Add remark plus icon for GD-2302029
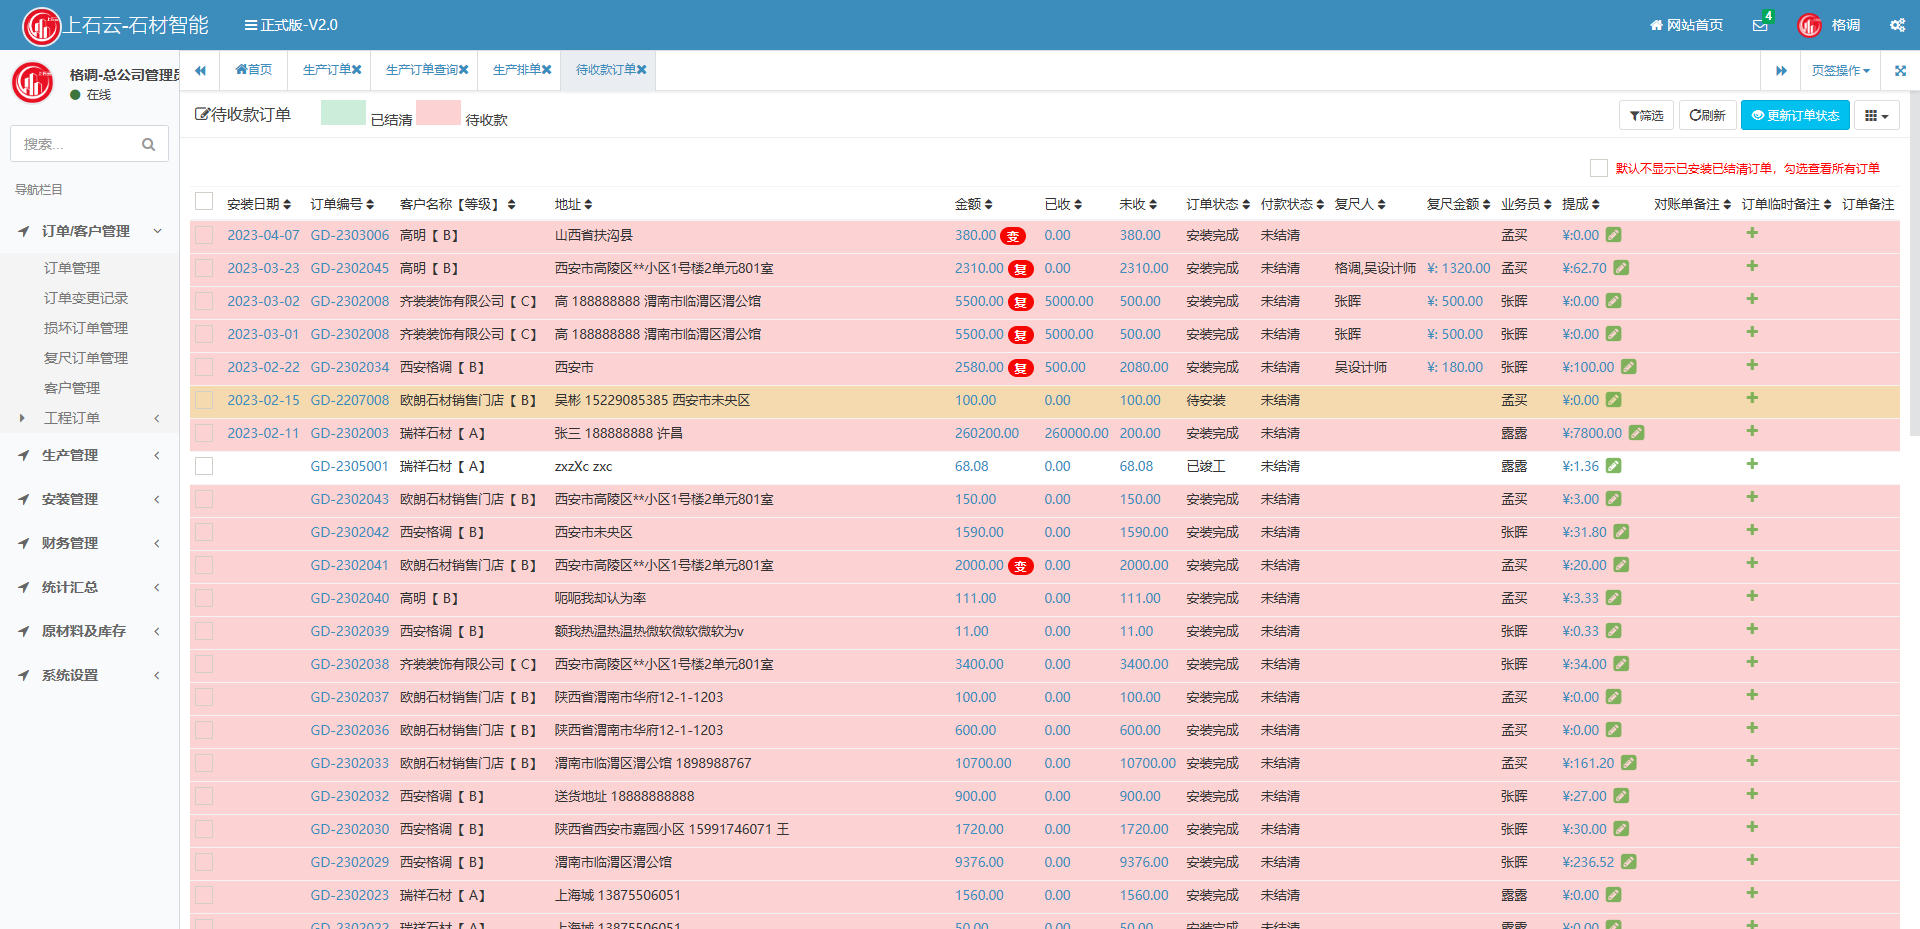Viewport: 1920px width, 929px height. pos(1752,860)
